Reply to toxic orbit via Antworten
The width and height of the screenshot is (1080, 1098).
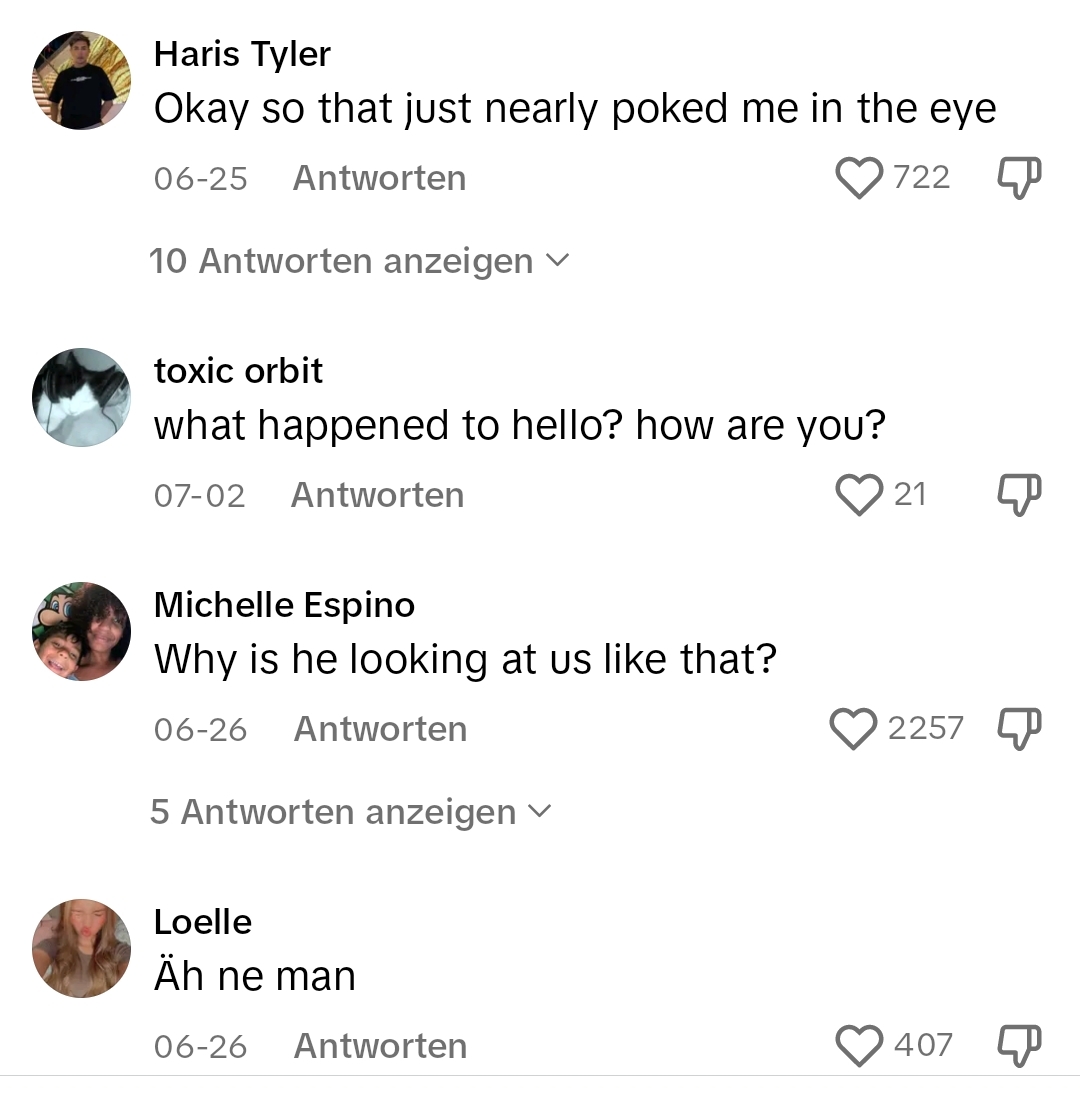pos(378,495)
